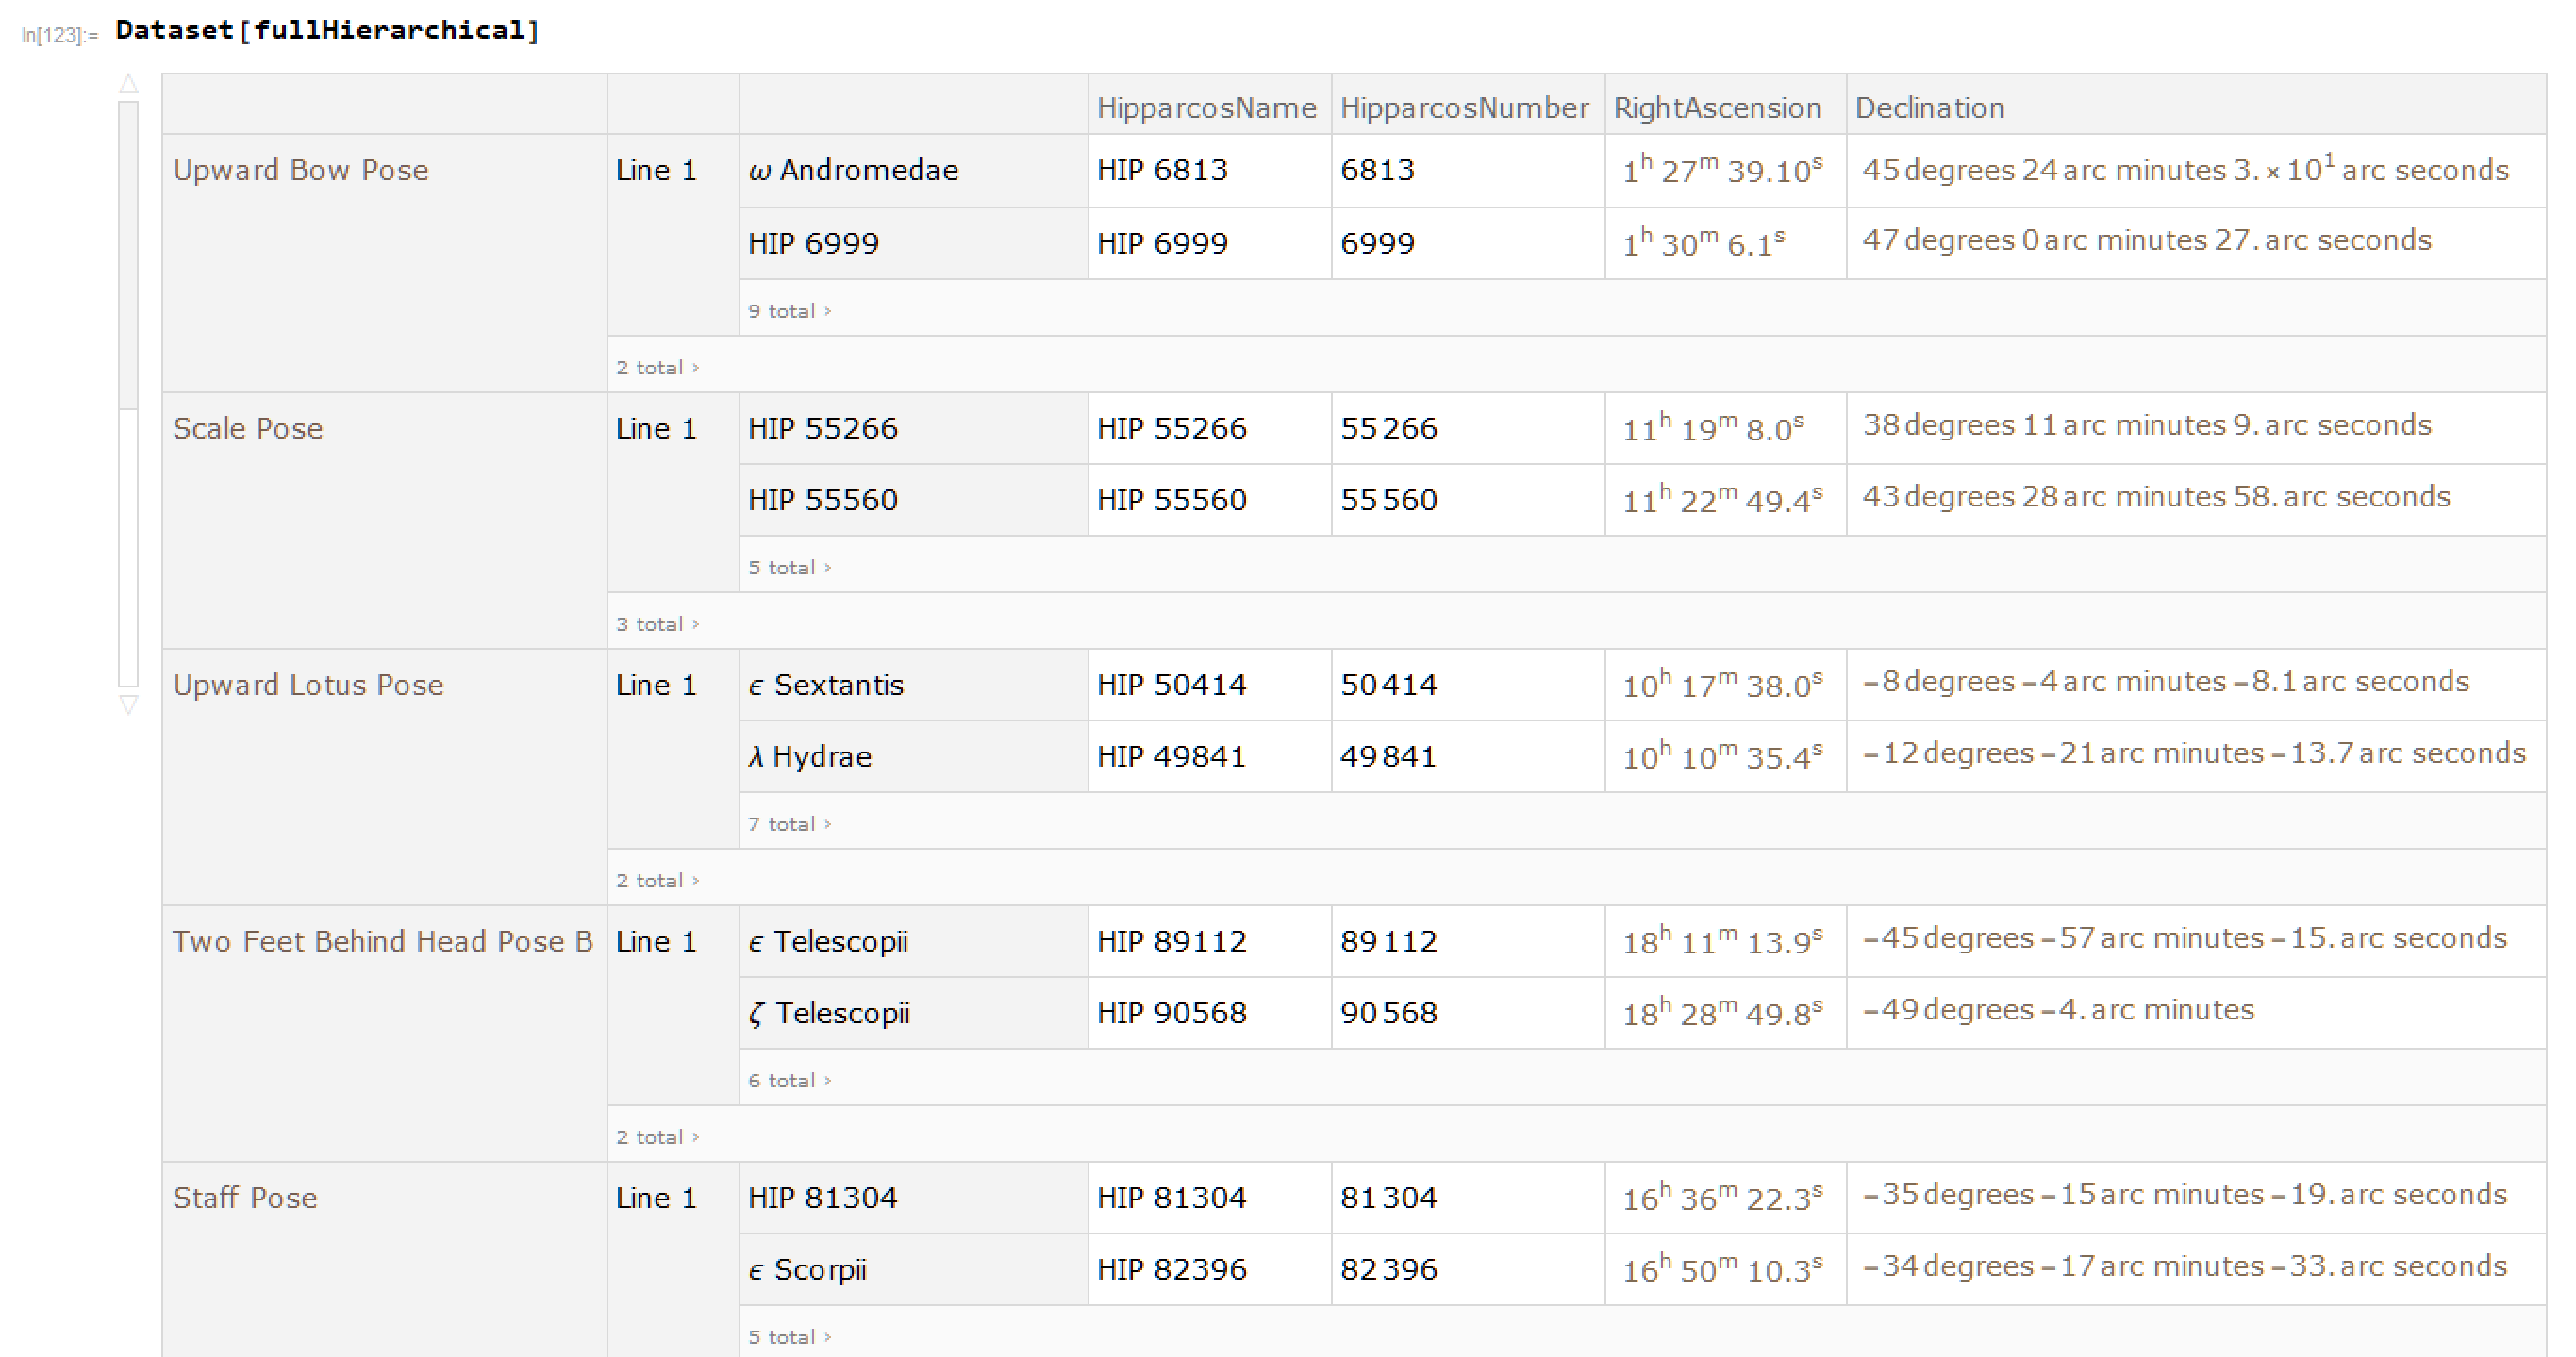Viewport: 2576px width, 1357px height.
Task: Expand '2 total' under Two Feet Behind Head
Action: (658, 1137)
